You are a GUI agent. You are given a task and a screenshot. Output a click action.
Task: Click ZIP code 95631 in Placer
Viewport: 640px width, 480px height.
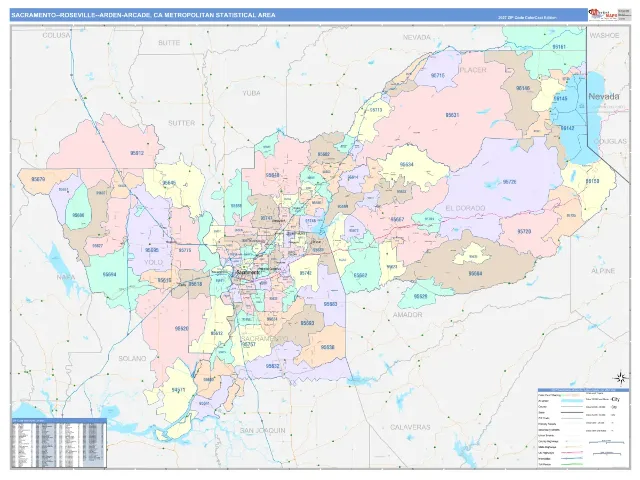click(452, 115)
